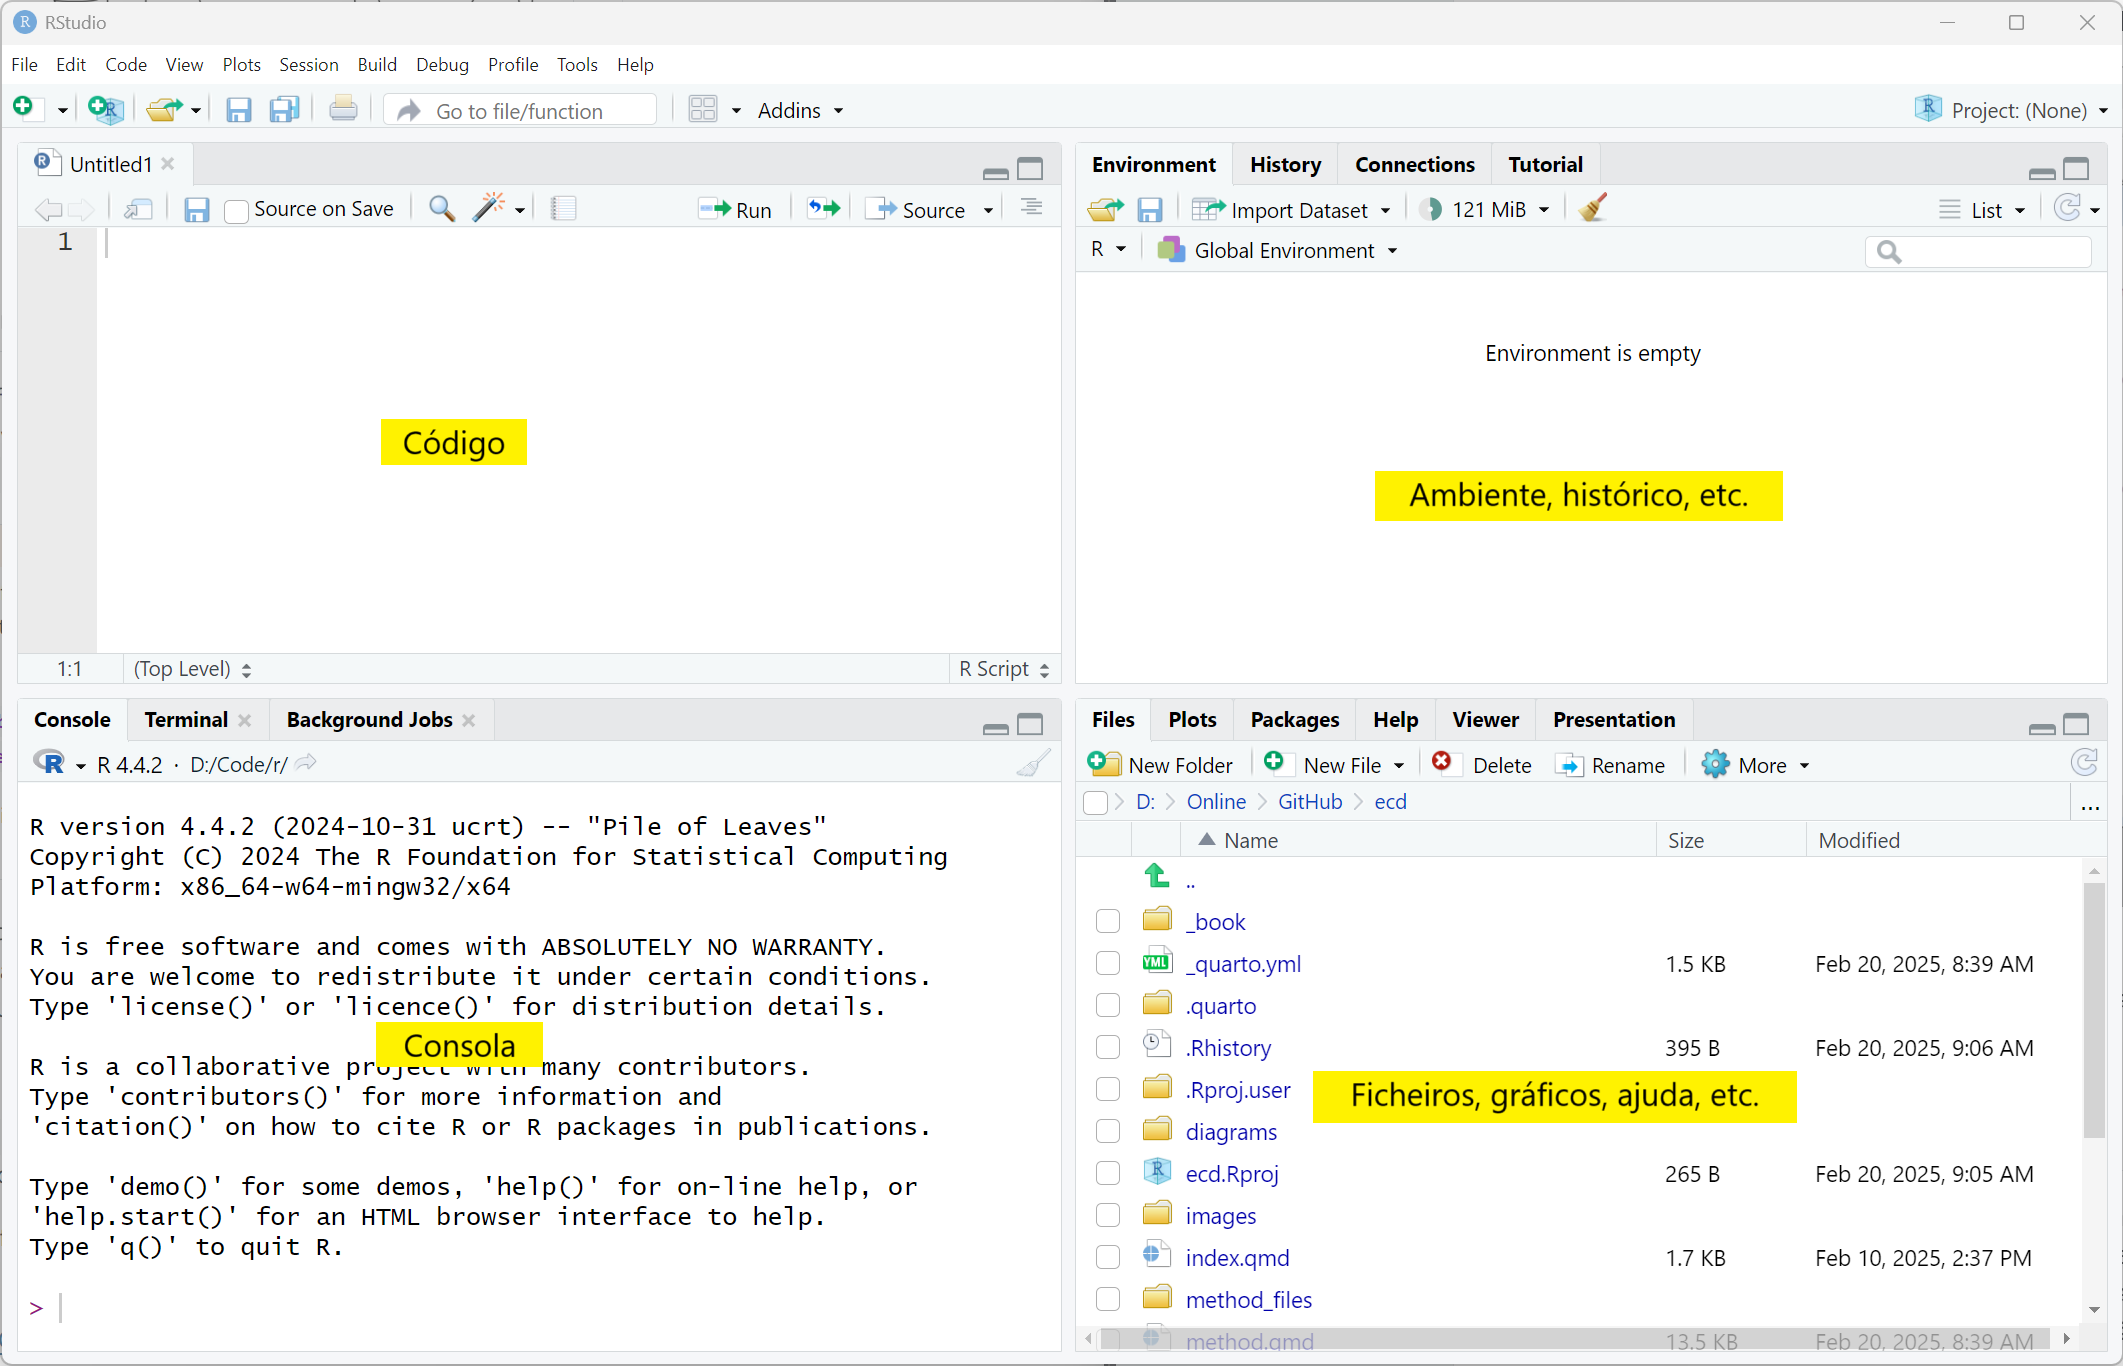Click the compile report notebook icon
This screenshot has width=2123, height=1366.
pos(564,208)
